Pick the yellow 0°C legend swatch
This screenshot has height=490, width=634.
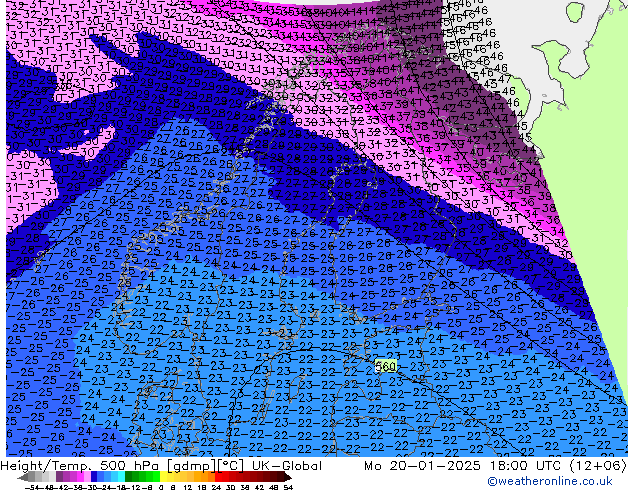click(164, 477)
